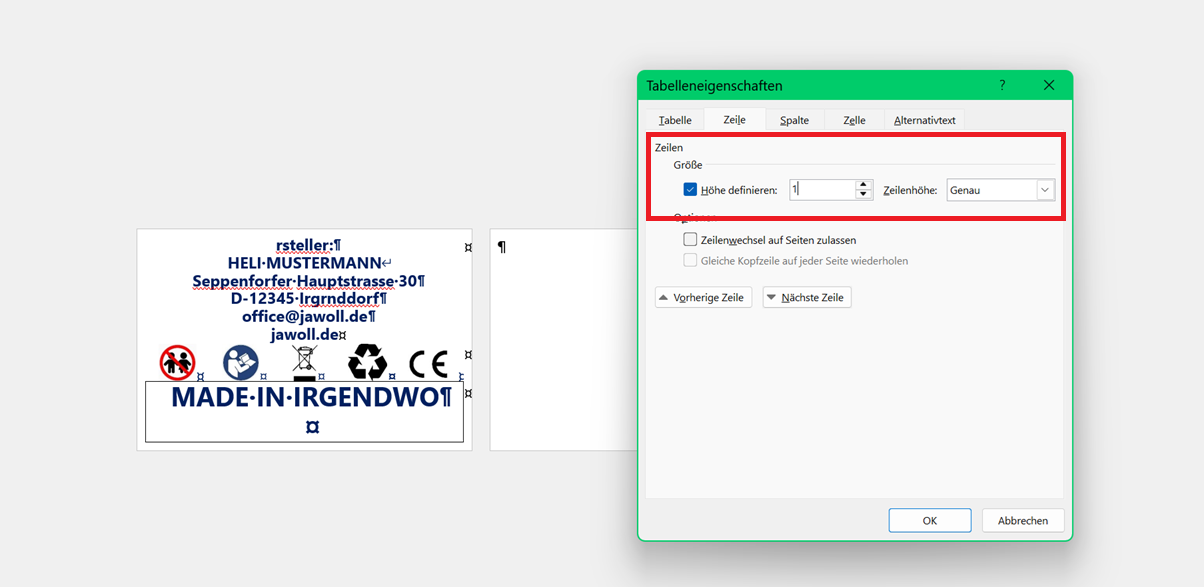Click the no-children warning symbol icon
This screenshot has width=1204, height=587.
tap(178, 362)
